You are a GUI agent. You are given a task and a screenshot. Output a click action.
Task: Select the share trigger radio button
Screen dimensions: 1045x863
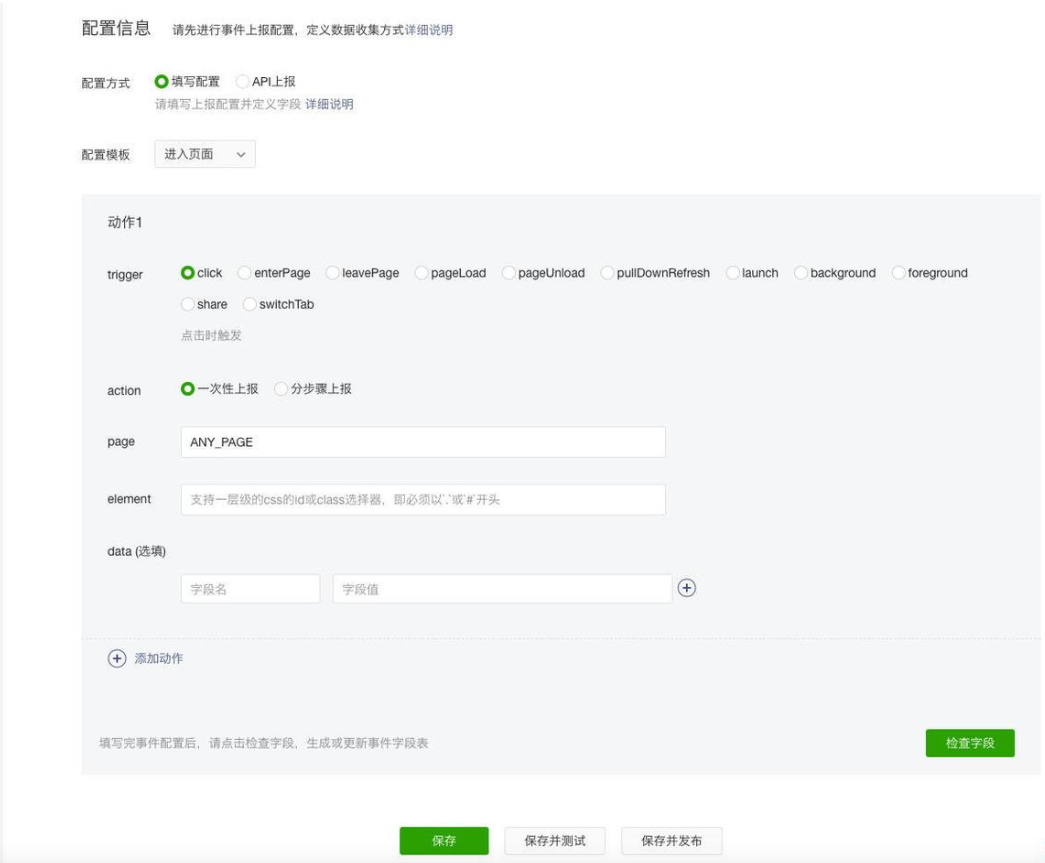(x=188, y=305)
